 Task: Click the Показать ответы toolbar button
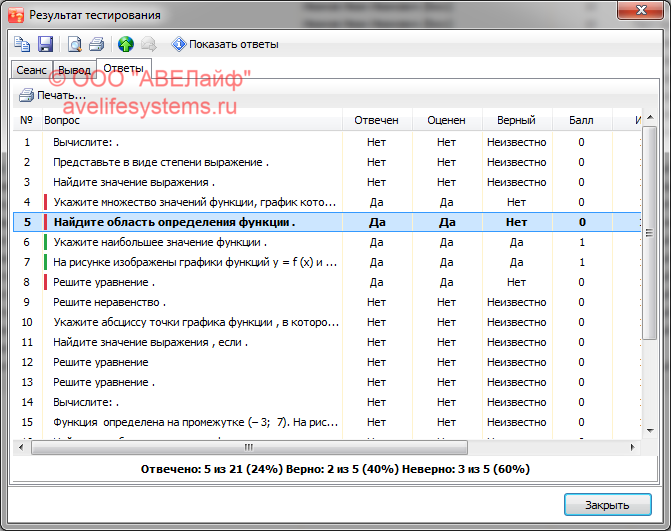click(225, 44)
